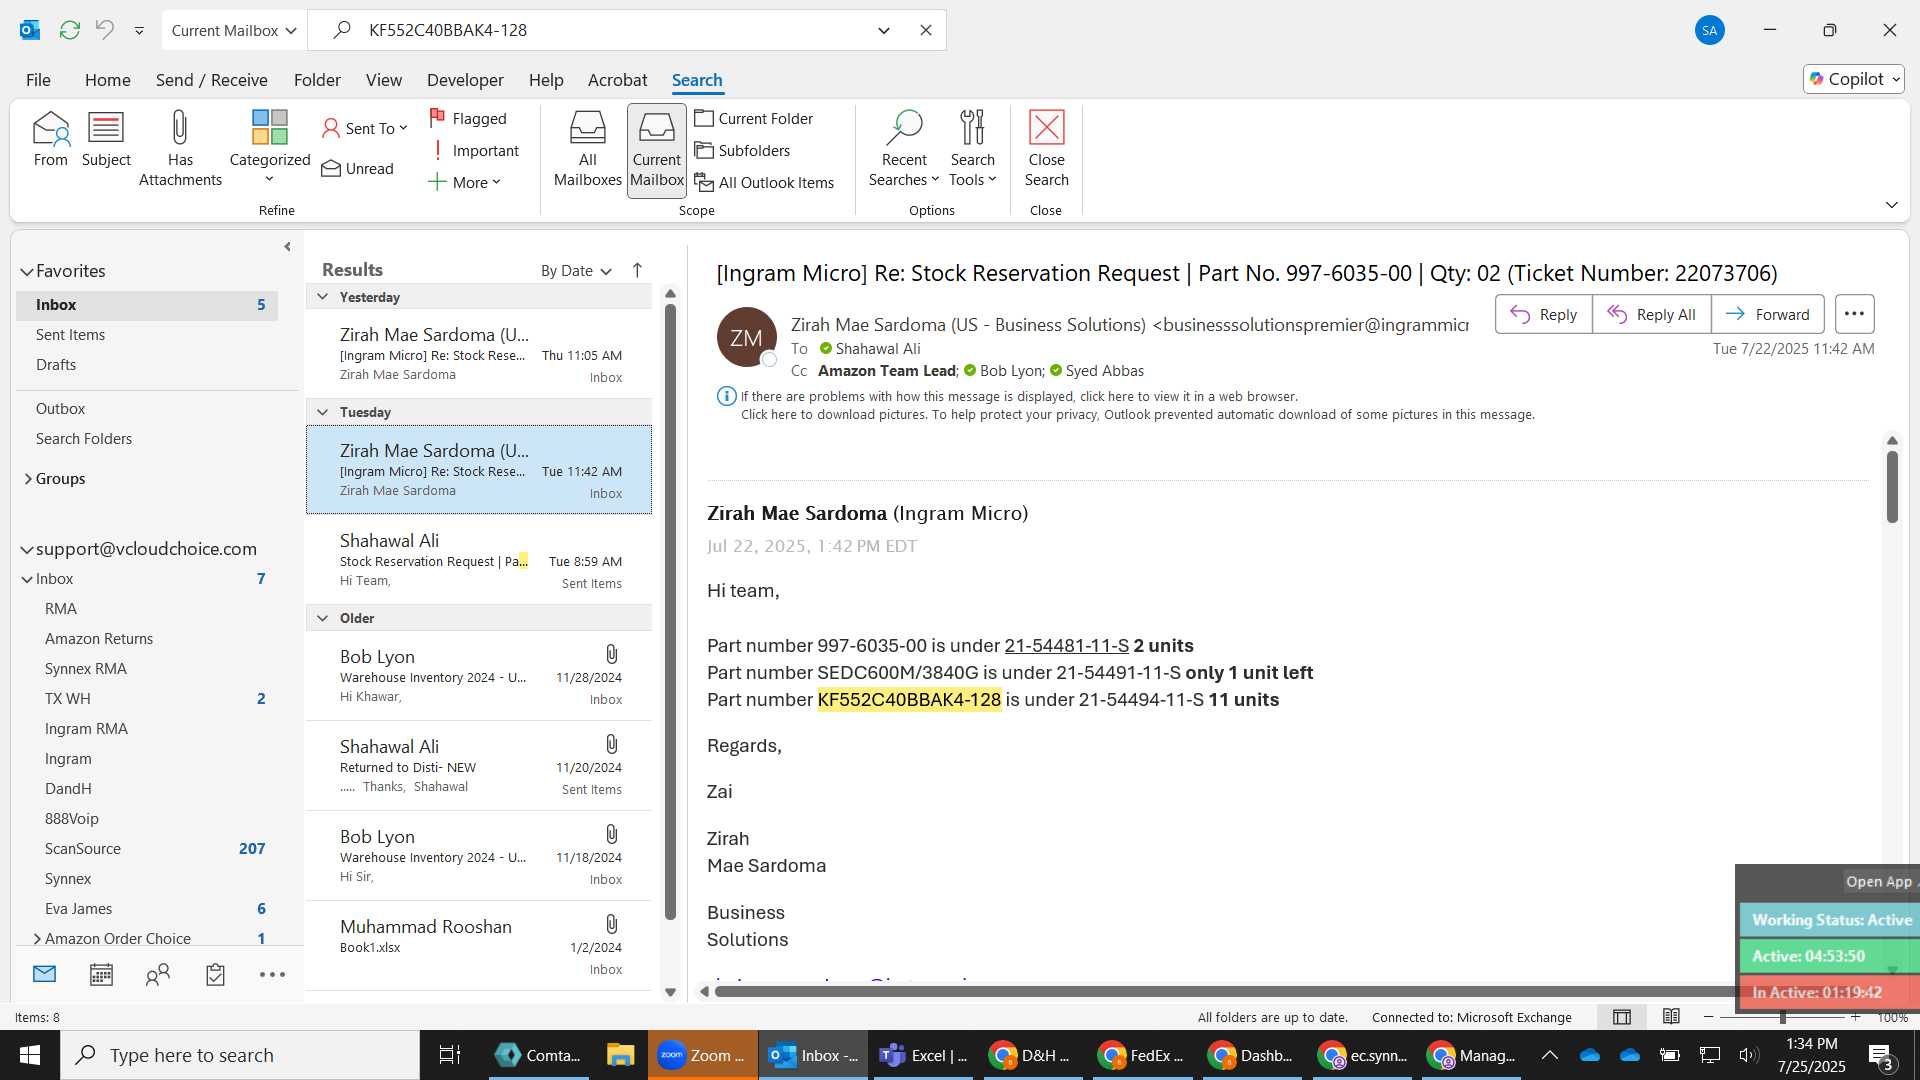Viewport: 1920px width, 1080px height.
Task: Set search scope to Current Mailbox
Action: [x=657, y=150]
